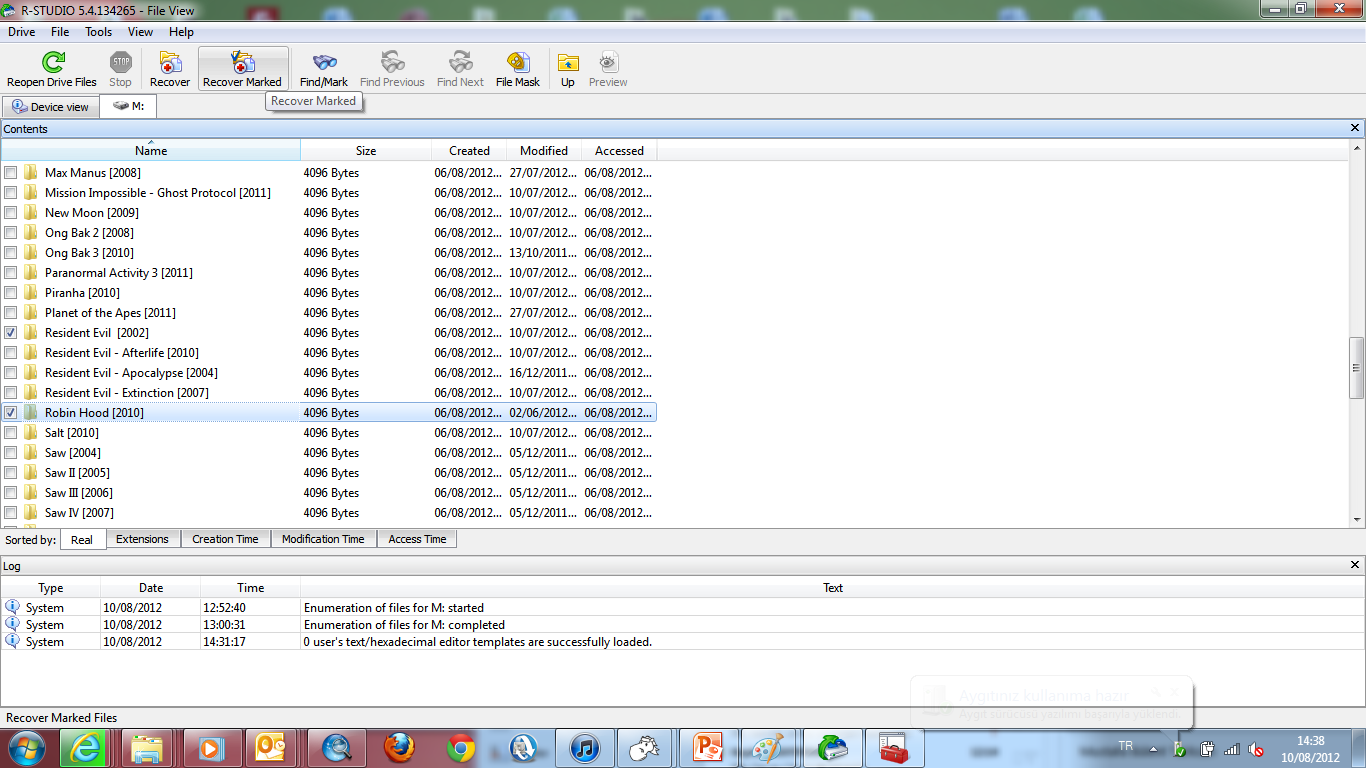
Task: Mark the Paranormal Activity 3 [2011] checkbox
Action: pos(11,272)
